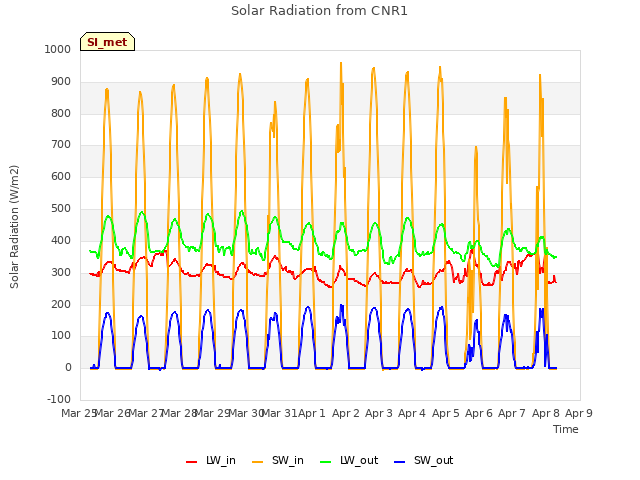Click the Mar 31 x-axis date label
The image size is (640, 480).
tap(280, 413)
